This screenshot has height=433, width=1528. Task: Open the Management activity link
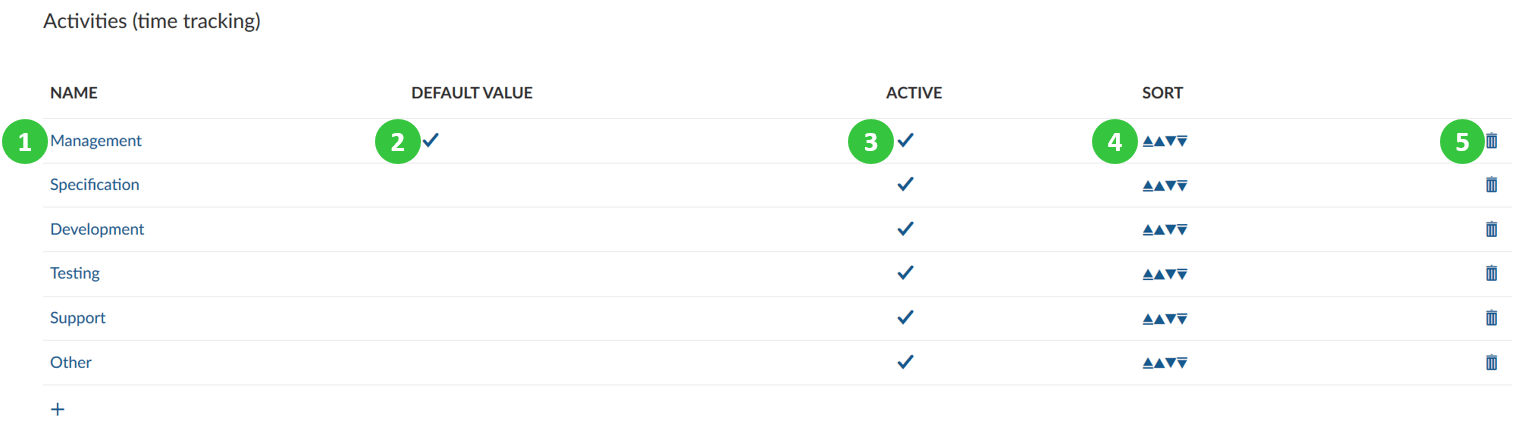click(96, 141)
